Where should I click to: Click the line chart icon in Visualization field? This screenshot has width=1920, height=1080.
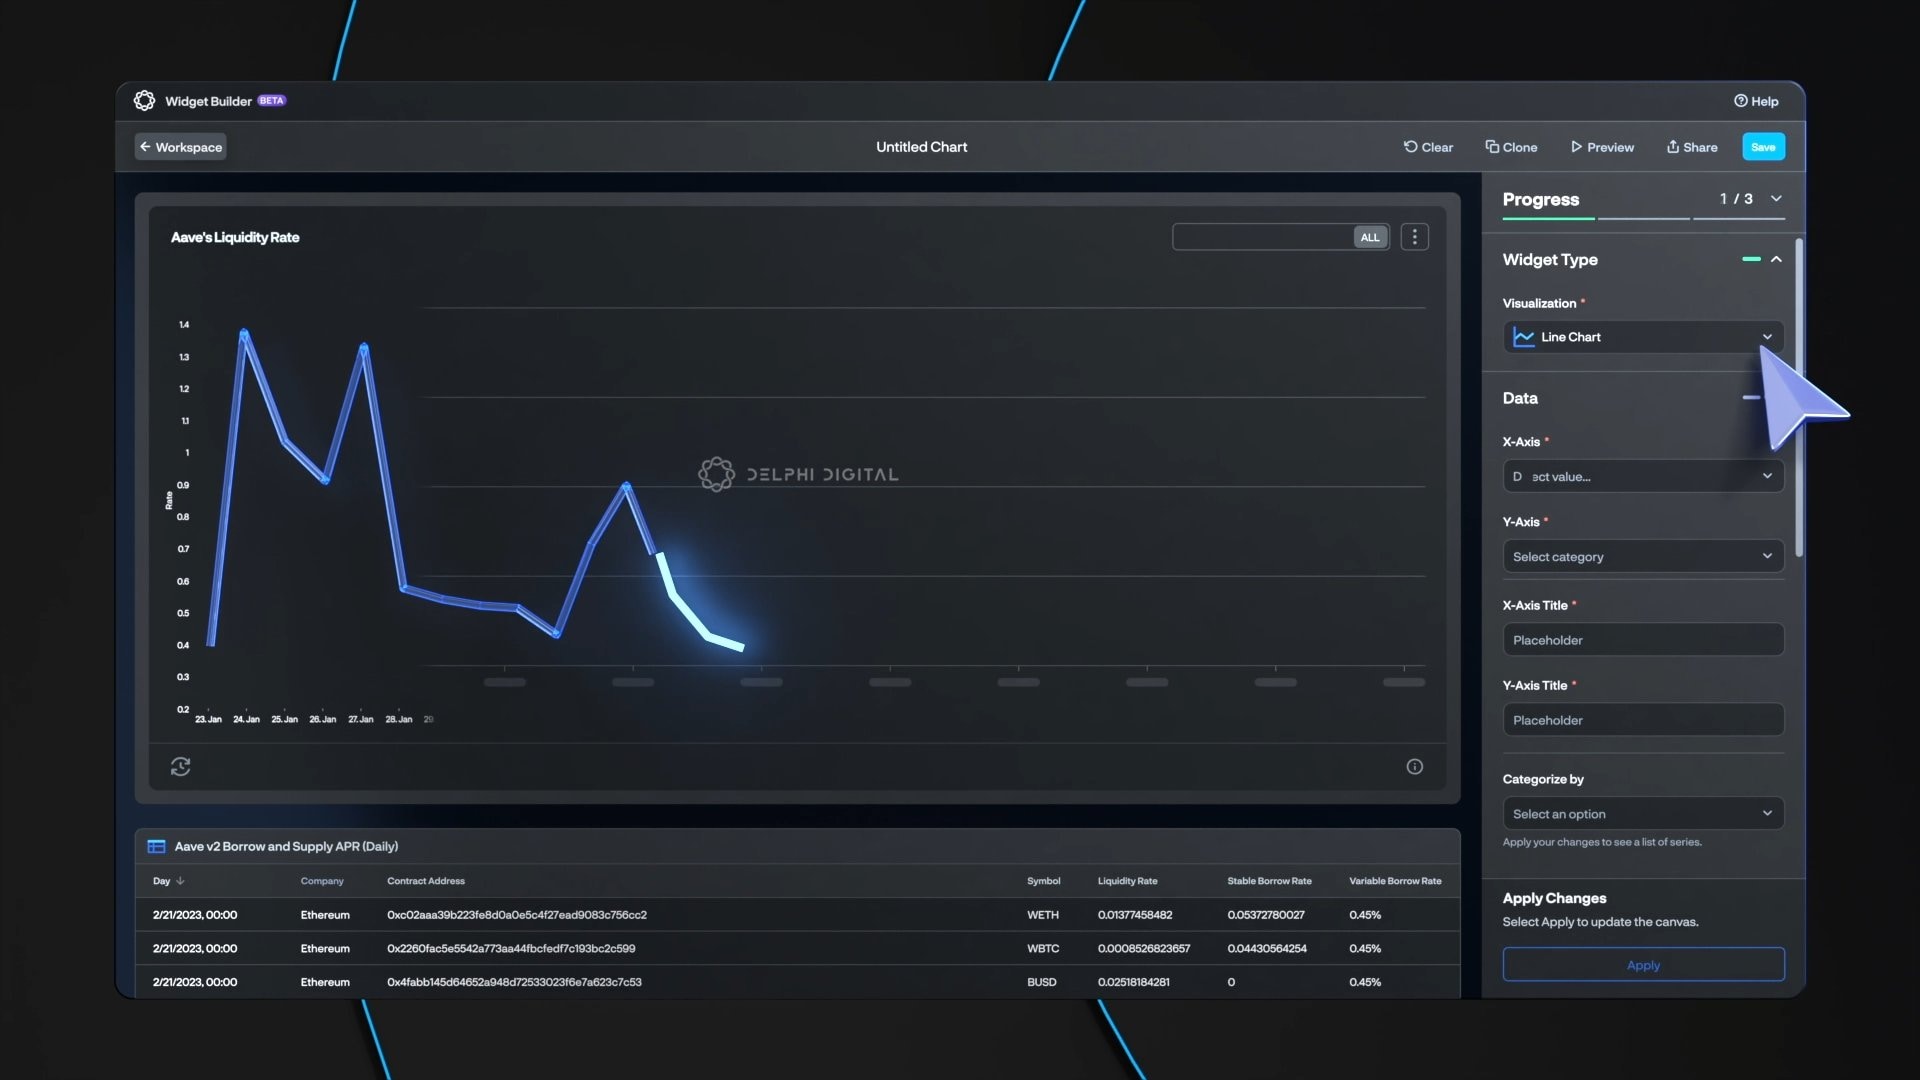click(1523, 337)
